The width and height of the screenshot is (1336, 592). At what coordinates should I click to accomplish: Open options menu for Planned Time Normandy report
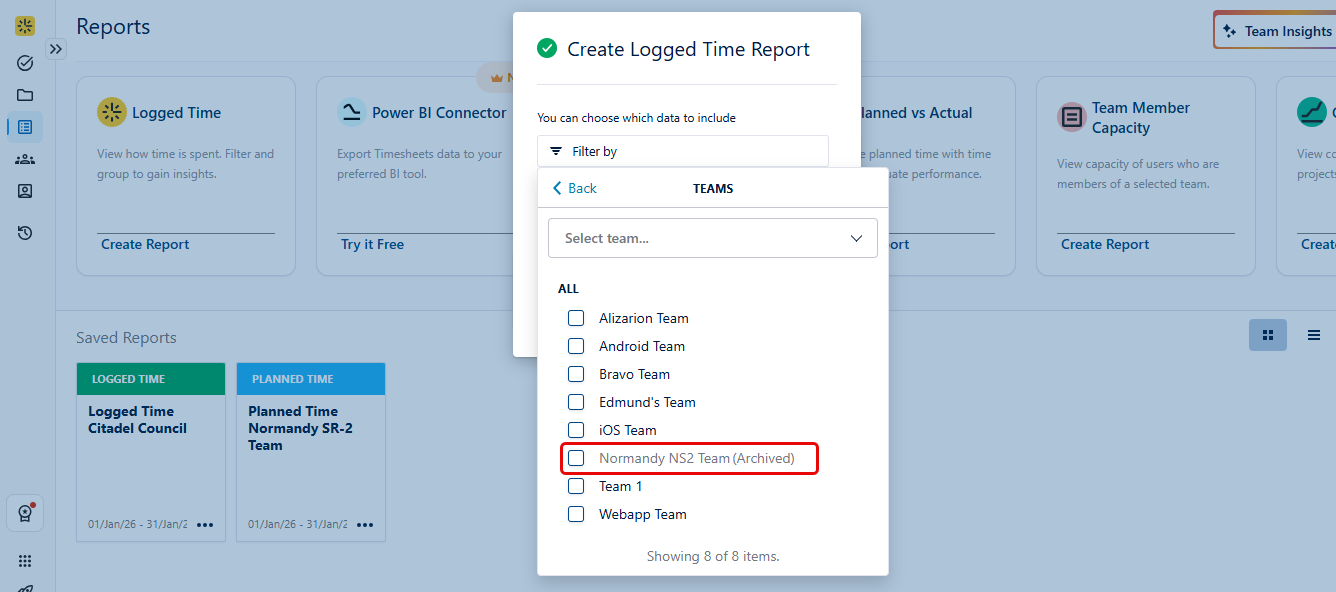pos(365,525)
